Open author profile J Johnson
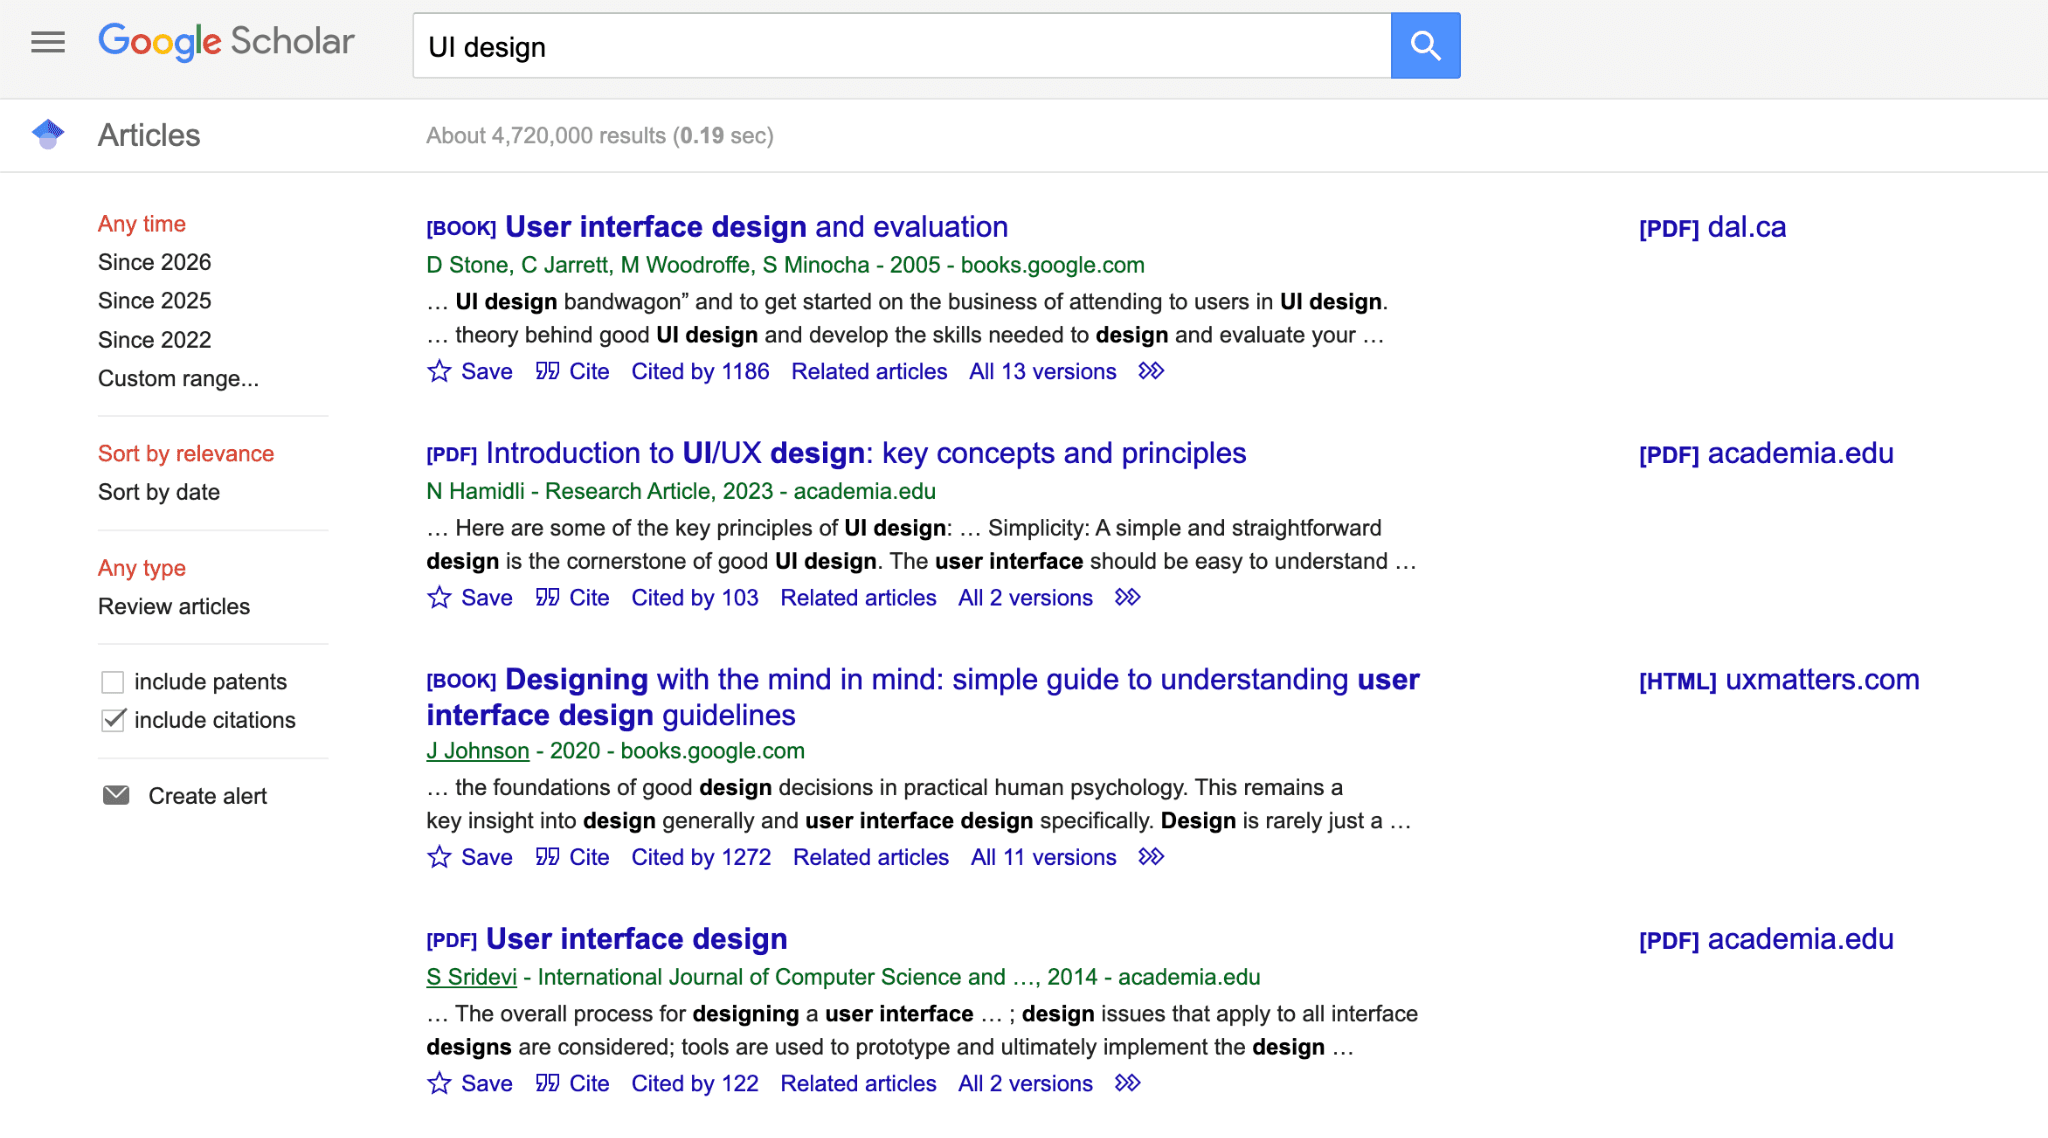The height and width of the screenshot is (1138, 2048). (x=477, y=751)
